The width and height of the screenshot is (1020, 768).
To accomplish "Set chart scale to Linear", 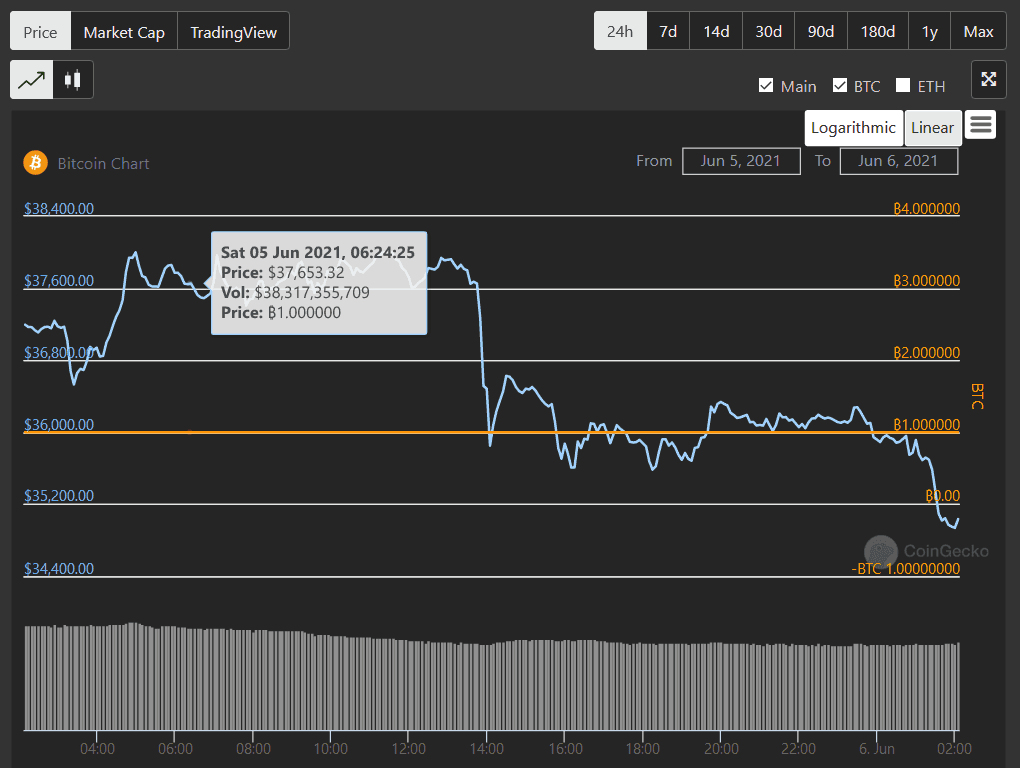I will tap(932, 128).
